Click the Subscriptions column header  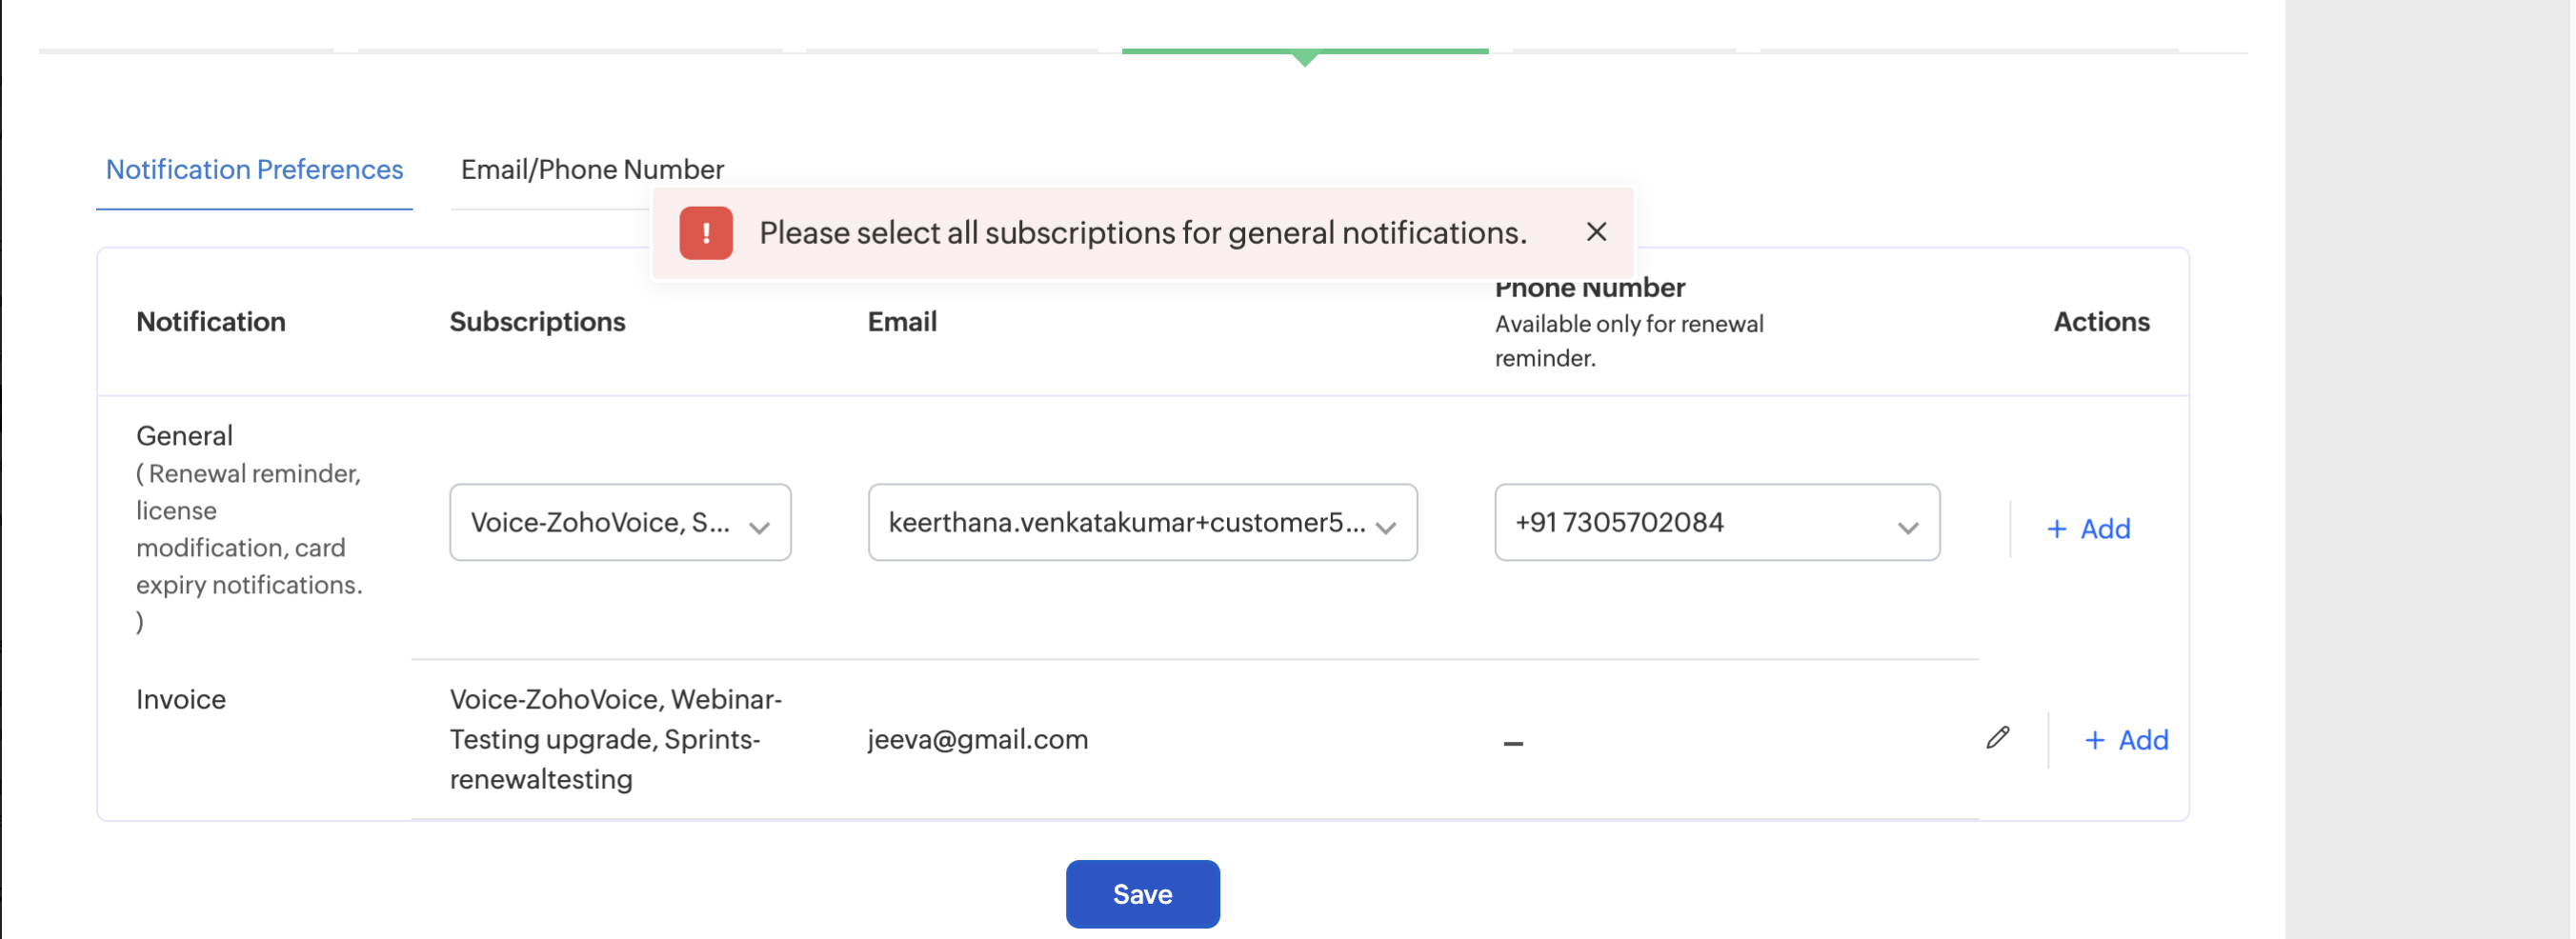coord(537,322)
